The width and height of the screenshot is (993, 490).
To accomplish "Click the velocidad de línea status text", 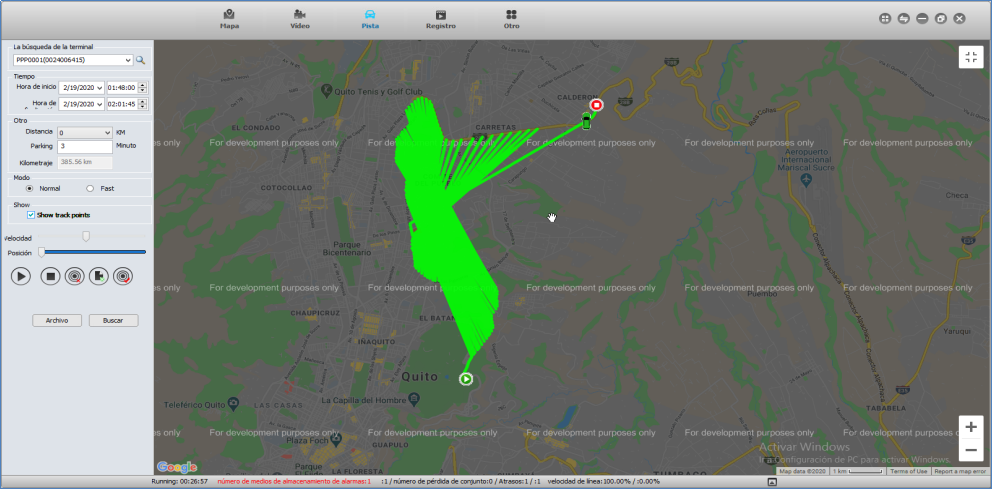I will pos(604,482).
